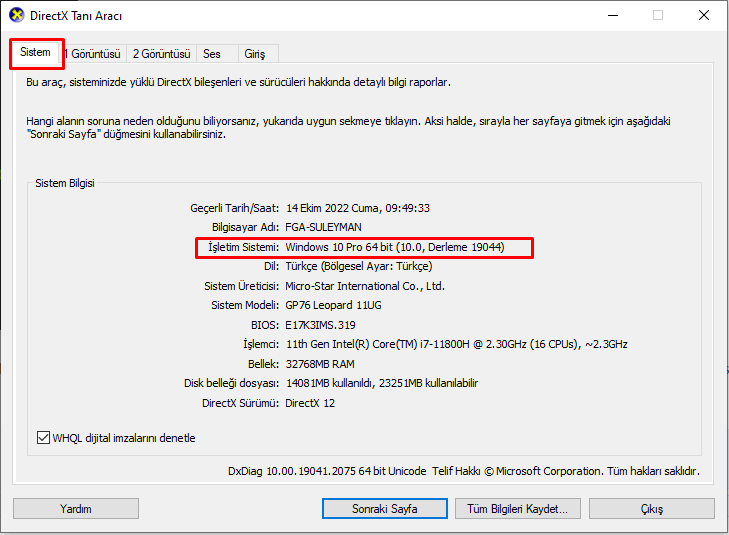
Task: Click the DxDiag 10.00.19041.2075 version text
Action: (327, 471)
